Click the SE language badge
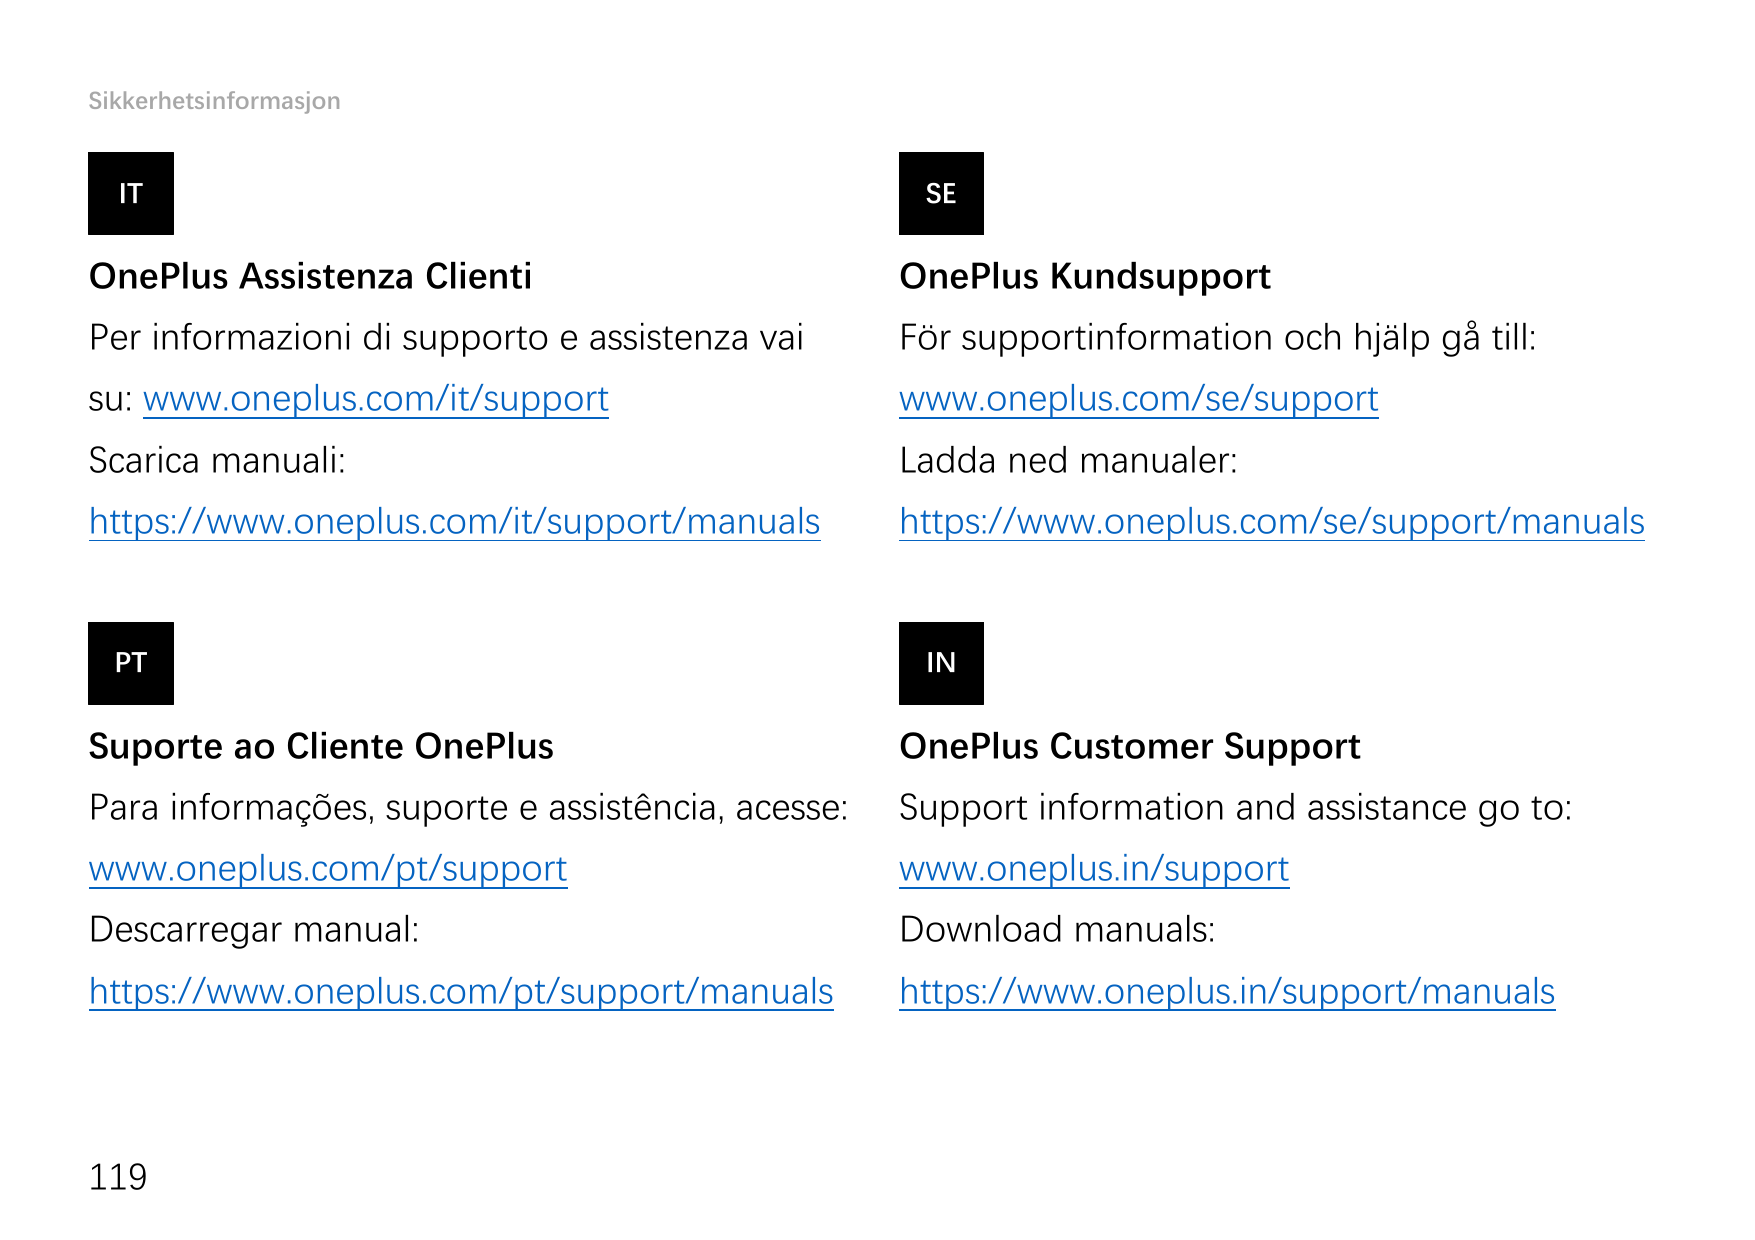The image size is (1755, 1240). (x=941, y=193)
